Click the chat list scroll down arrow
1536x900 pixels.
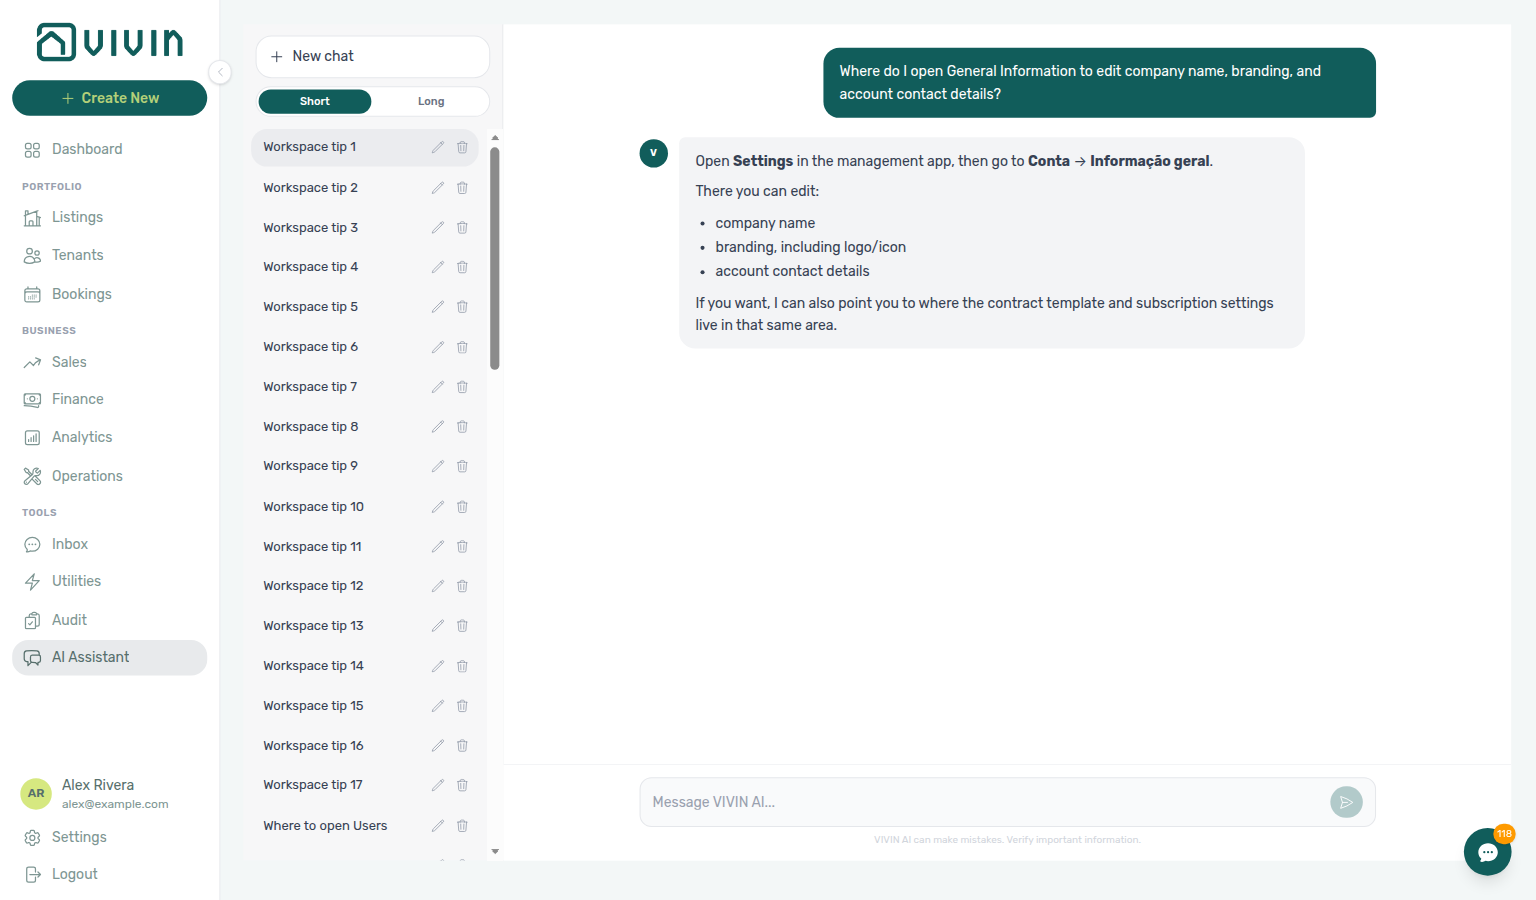click(x=495, y=852)
